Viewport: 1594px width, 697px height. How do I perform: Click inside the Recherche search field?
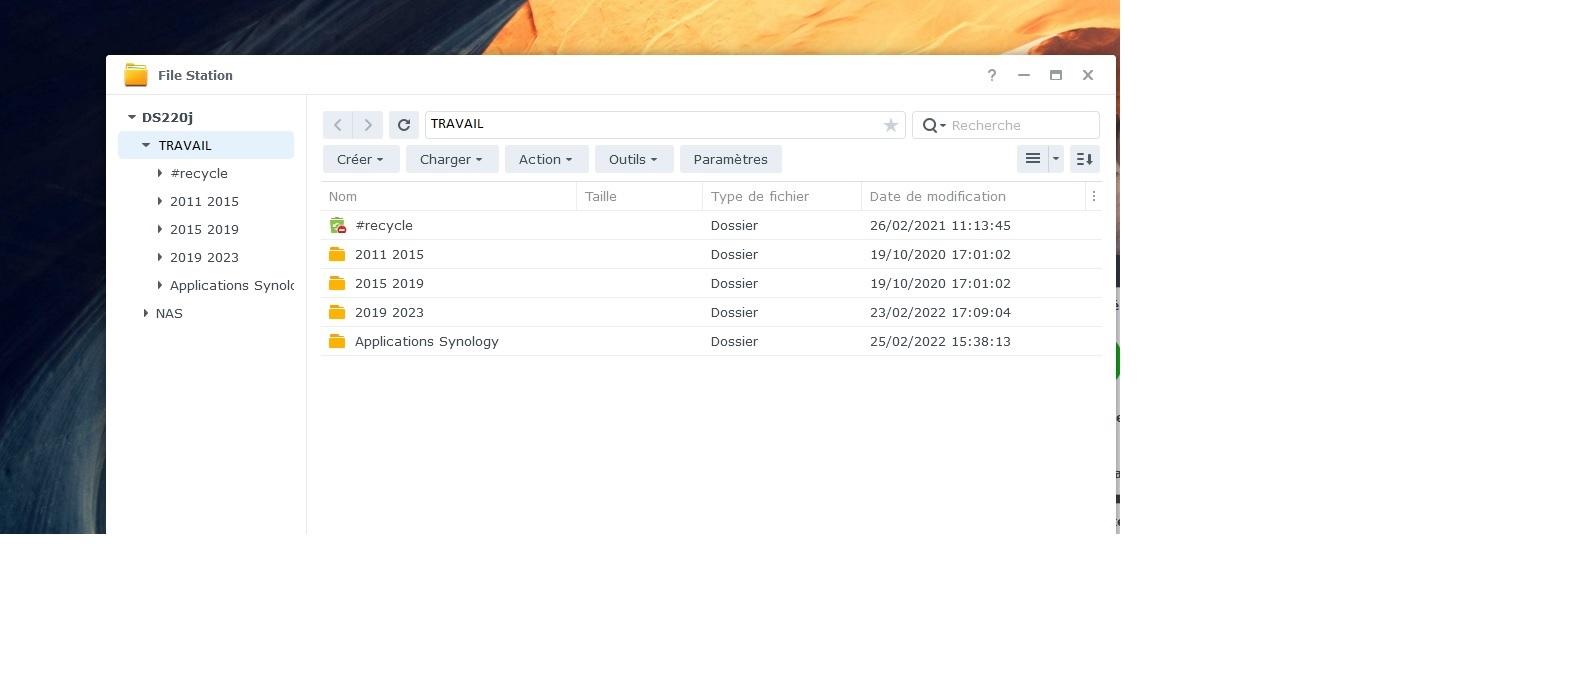pyautogui.click(x=1020, y=125)
